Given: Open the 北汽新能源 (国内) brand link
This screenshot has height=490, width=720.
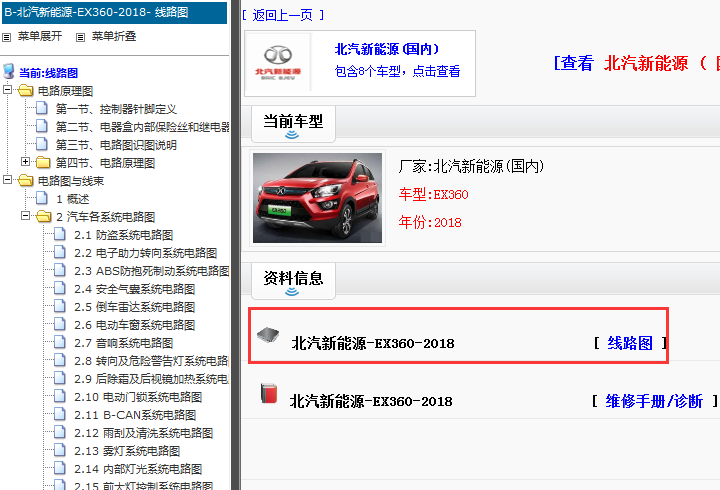Looking at the screenshot, I should coord(387,49).
